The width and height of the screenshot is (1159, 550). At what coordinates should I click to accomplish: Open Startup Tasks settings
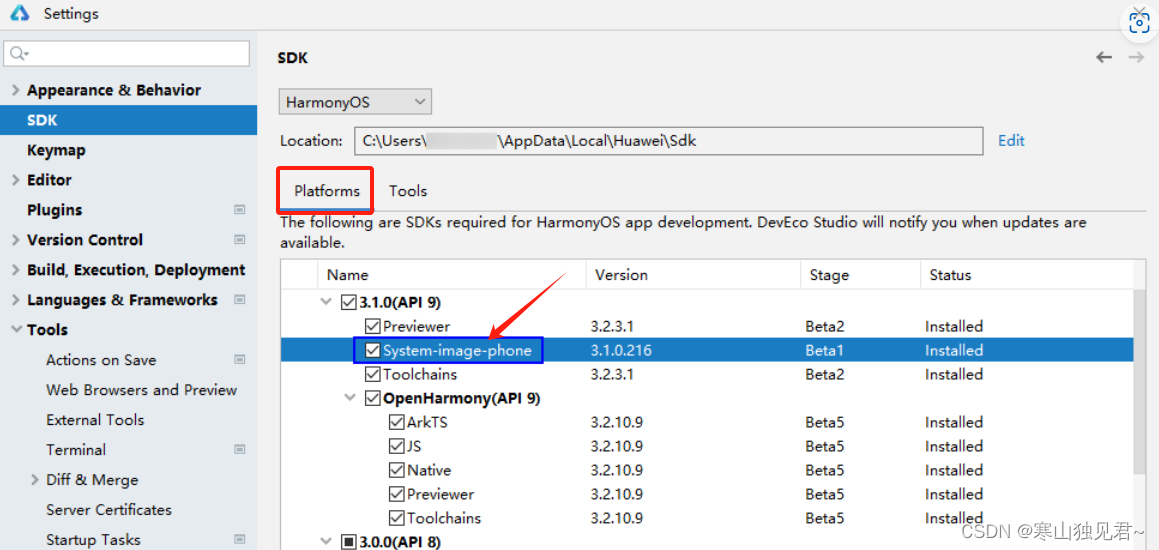93,540
